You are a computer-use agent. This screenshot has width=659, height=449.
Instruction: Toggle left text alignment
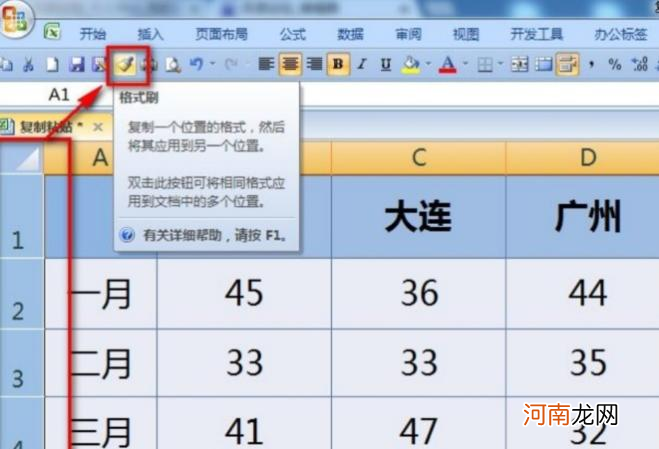[266, 64]
